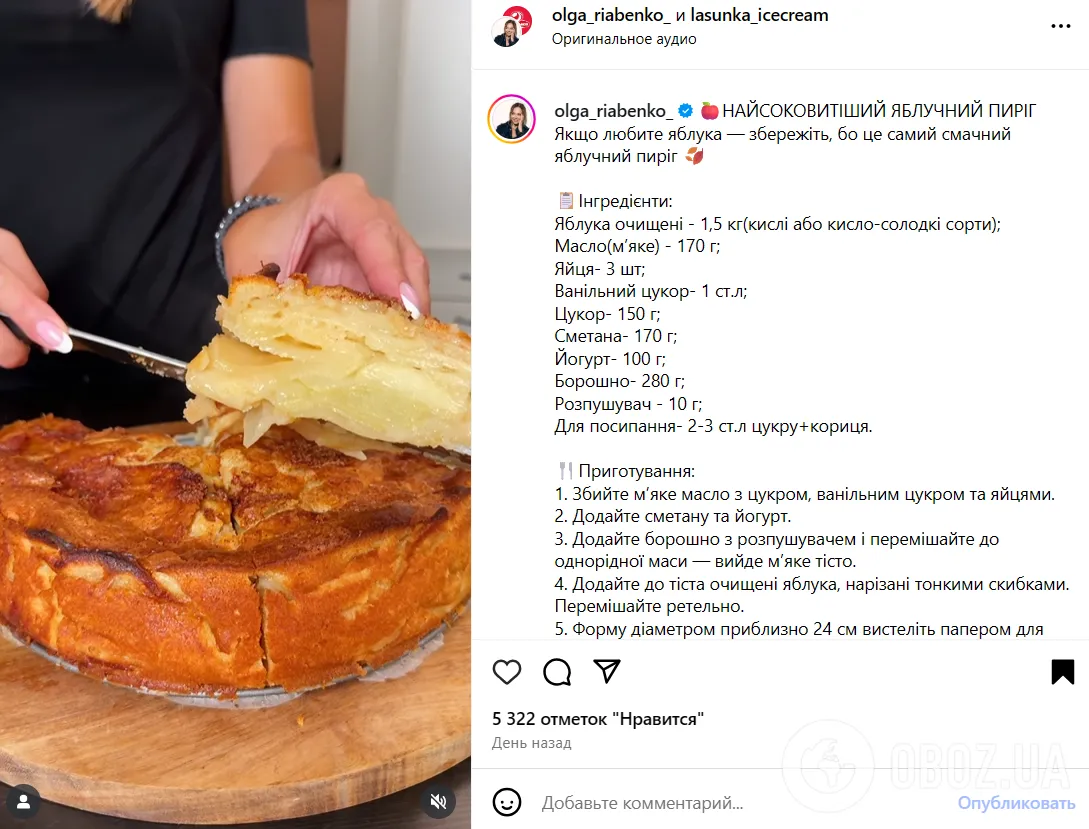The width and height of the screenshot is (1089, 829).
Task: Open lasunka_icecream profile link
Action: (x=759, y=15)
